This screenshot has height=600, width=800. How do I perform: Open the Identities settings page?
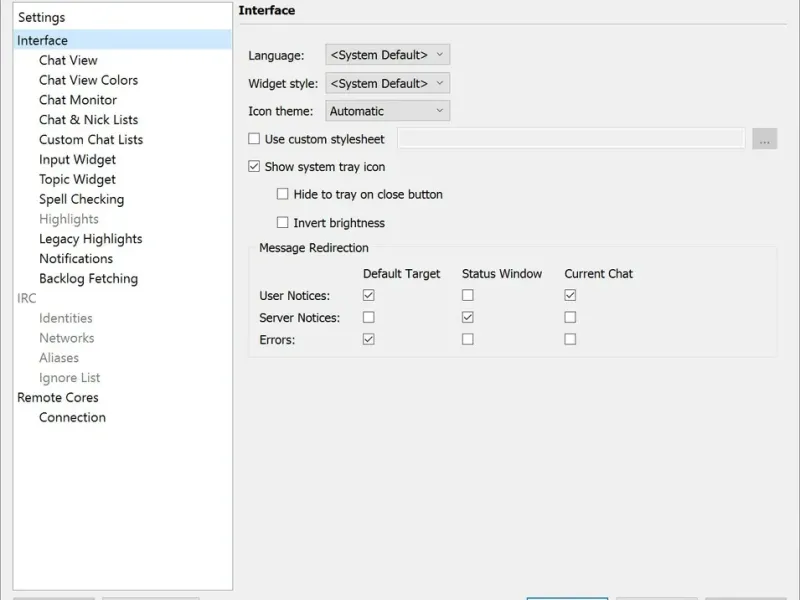coord(65,318)
